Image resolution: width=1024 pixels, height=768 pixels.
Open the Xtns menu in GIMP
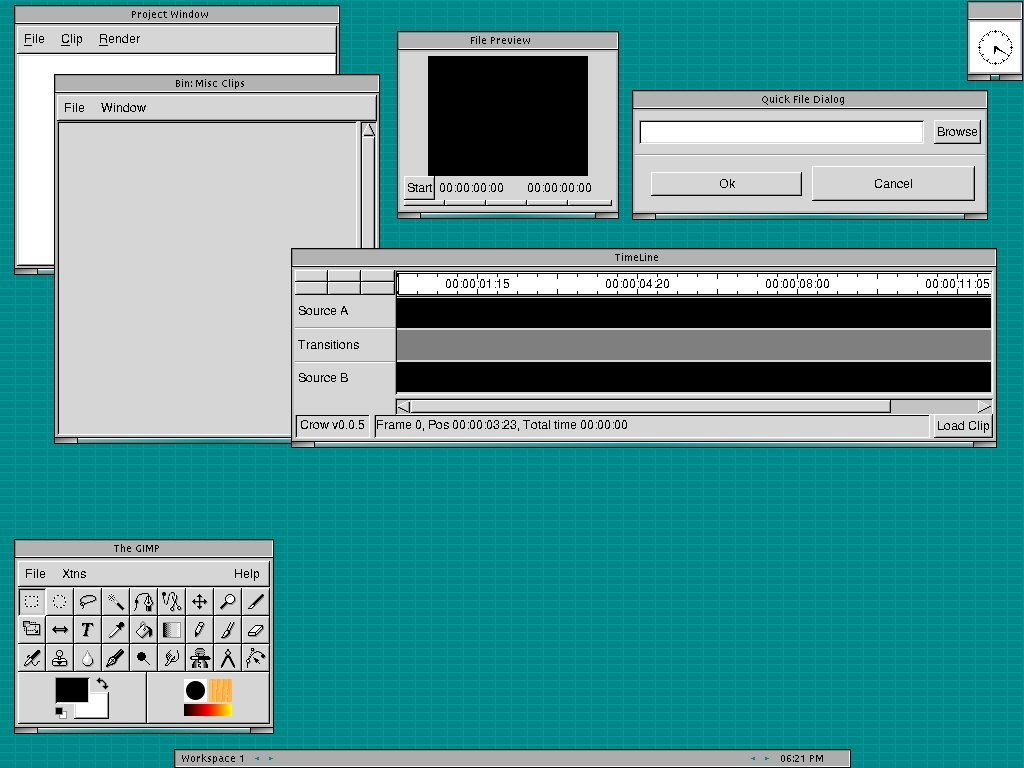click(74, 574)
